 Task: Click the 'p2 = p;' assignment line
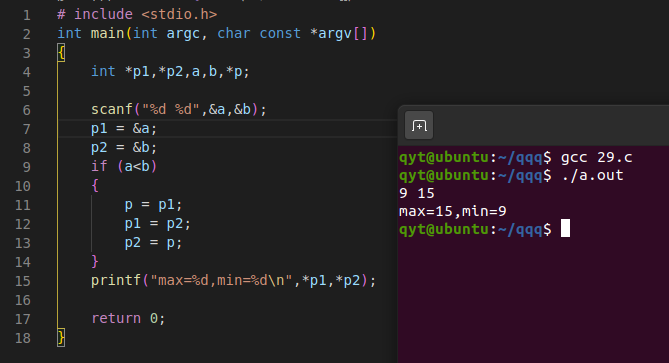(153, 243)
